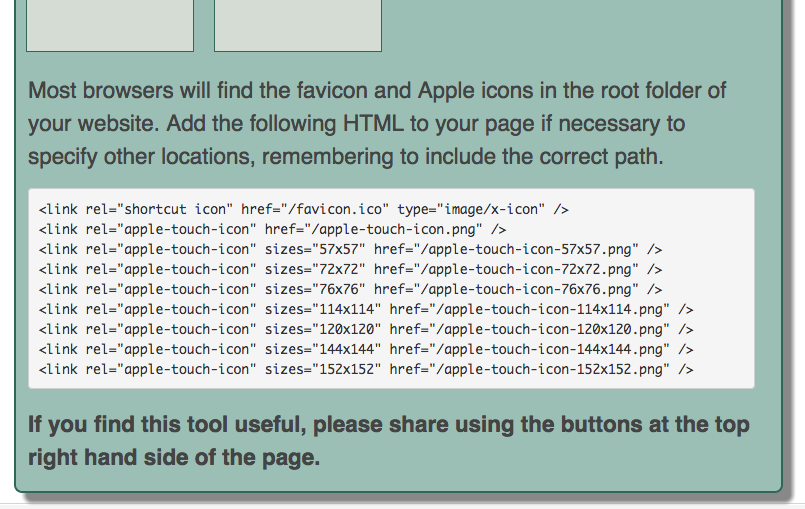Click the code line with sizes 57x57
This screenshot has height=509, width=805.
point(351,250)
